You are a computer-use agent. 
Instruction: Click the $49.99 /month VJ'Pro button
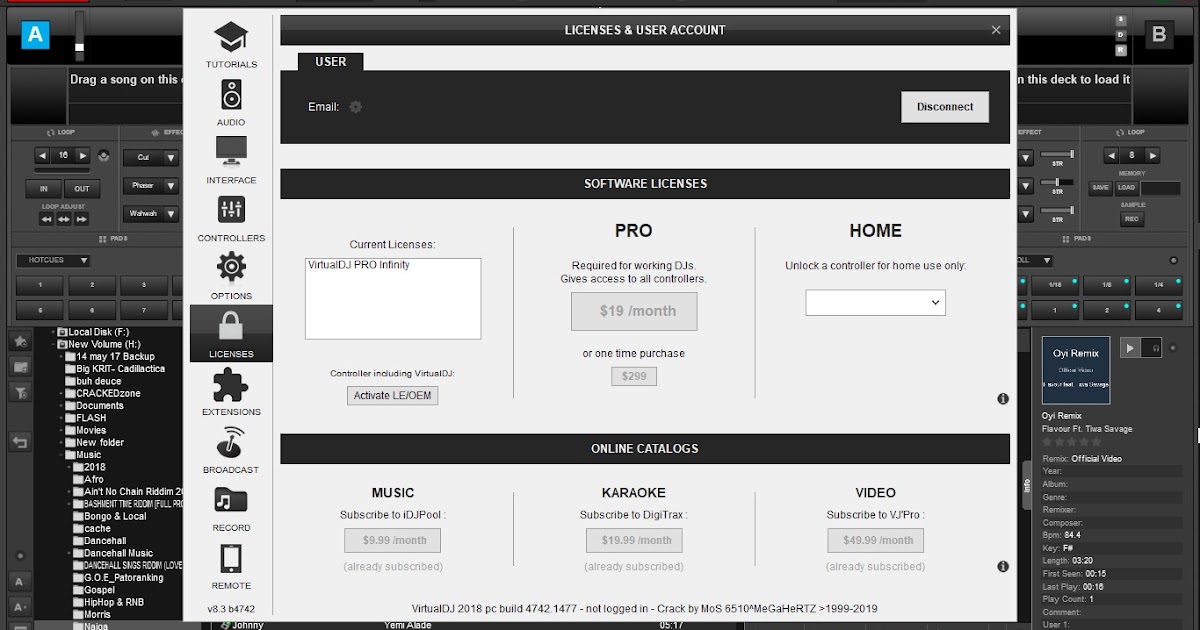pos(875,541)
